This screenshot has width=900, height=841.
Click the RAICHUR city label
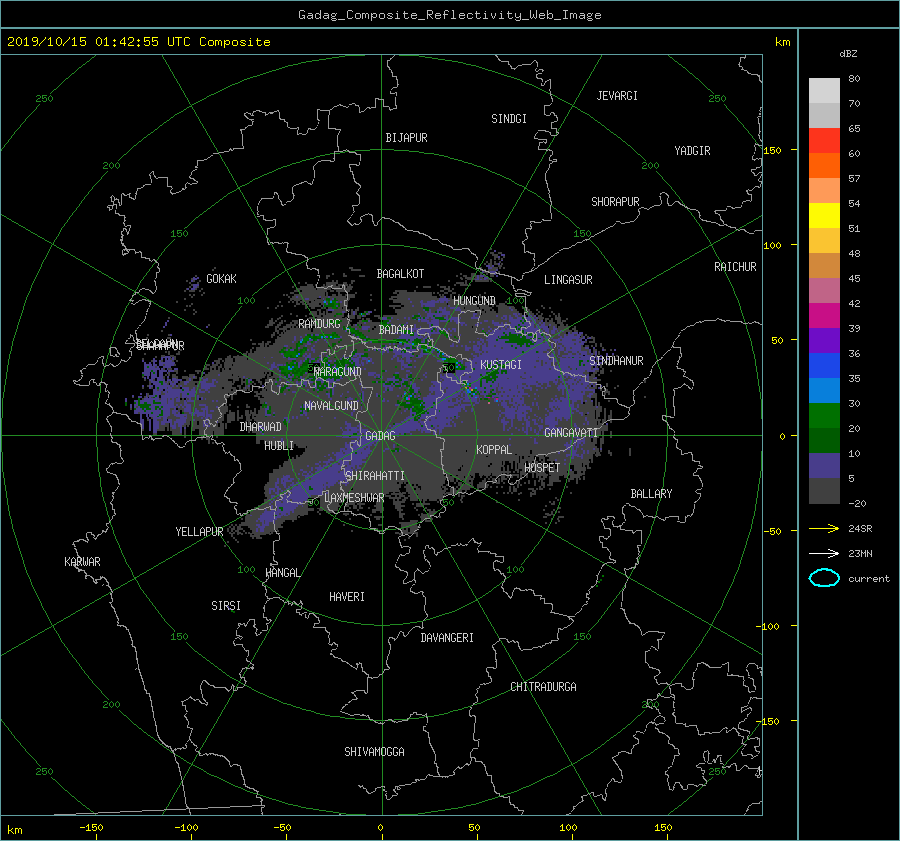coord(735,267)
